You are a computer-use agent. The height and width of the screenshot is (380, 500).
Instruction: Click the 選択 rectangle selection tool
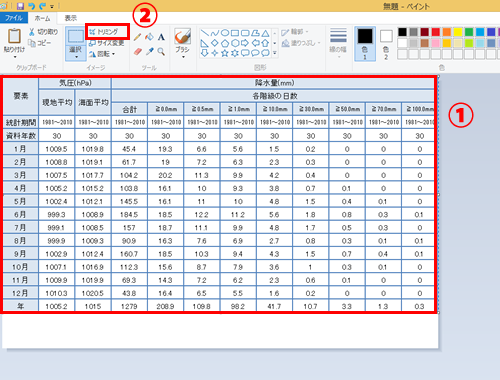(x=76, y=36)
